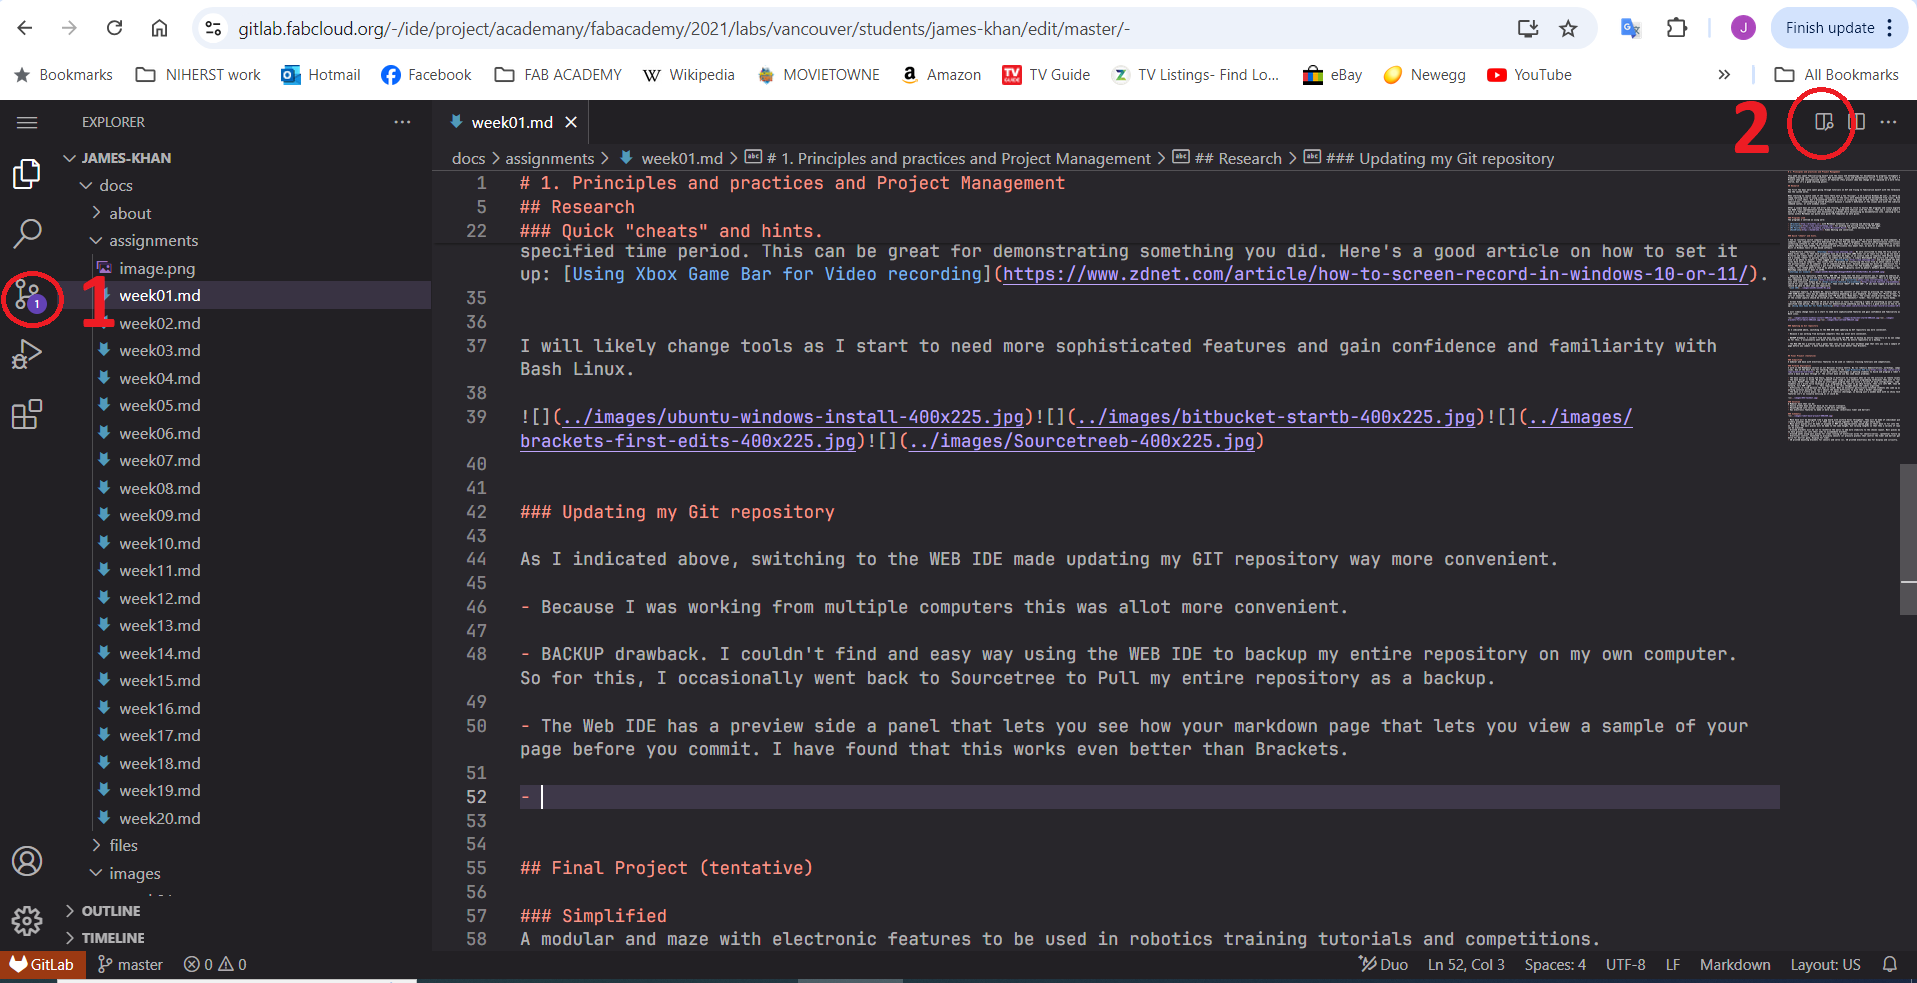
Task: Open the Accounts icon in activity bar
Action: click(27, 861)
